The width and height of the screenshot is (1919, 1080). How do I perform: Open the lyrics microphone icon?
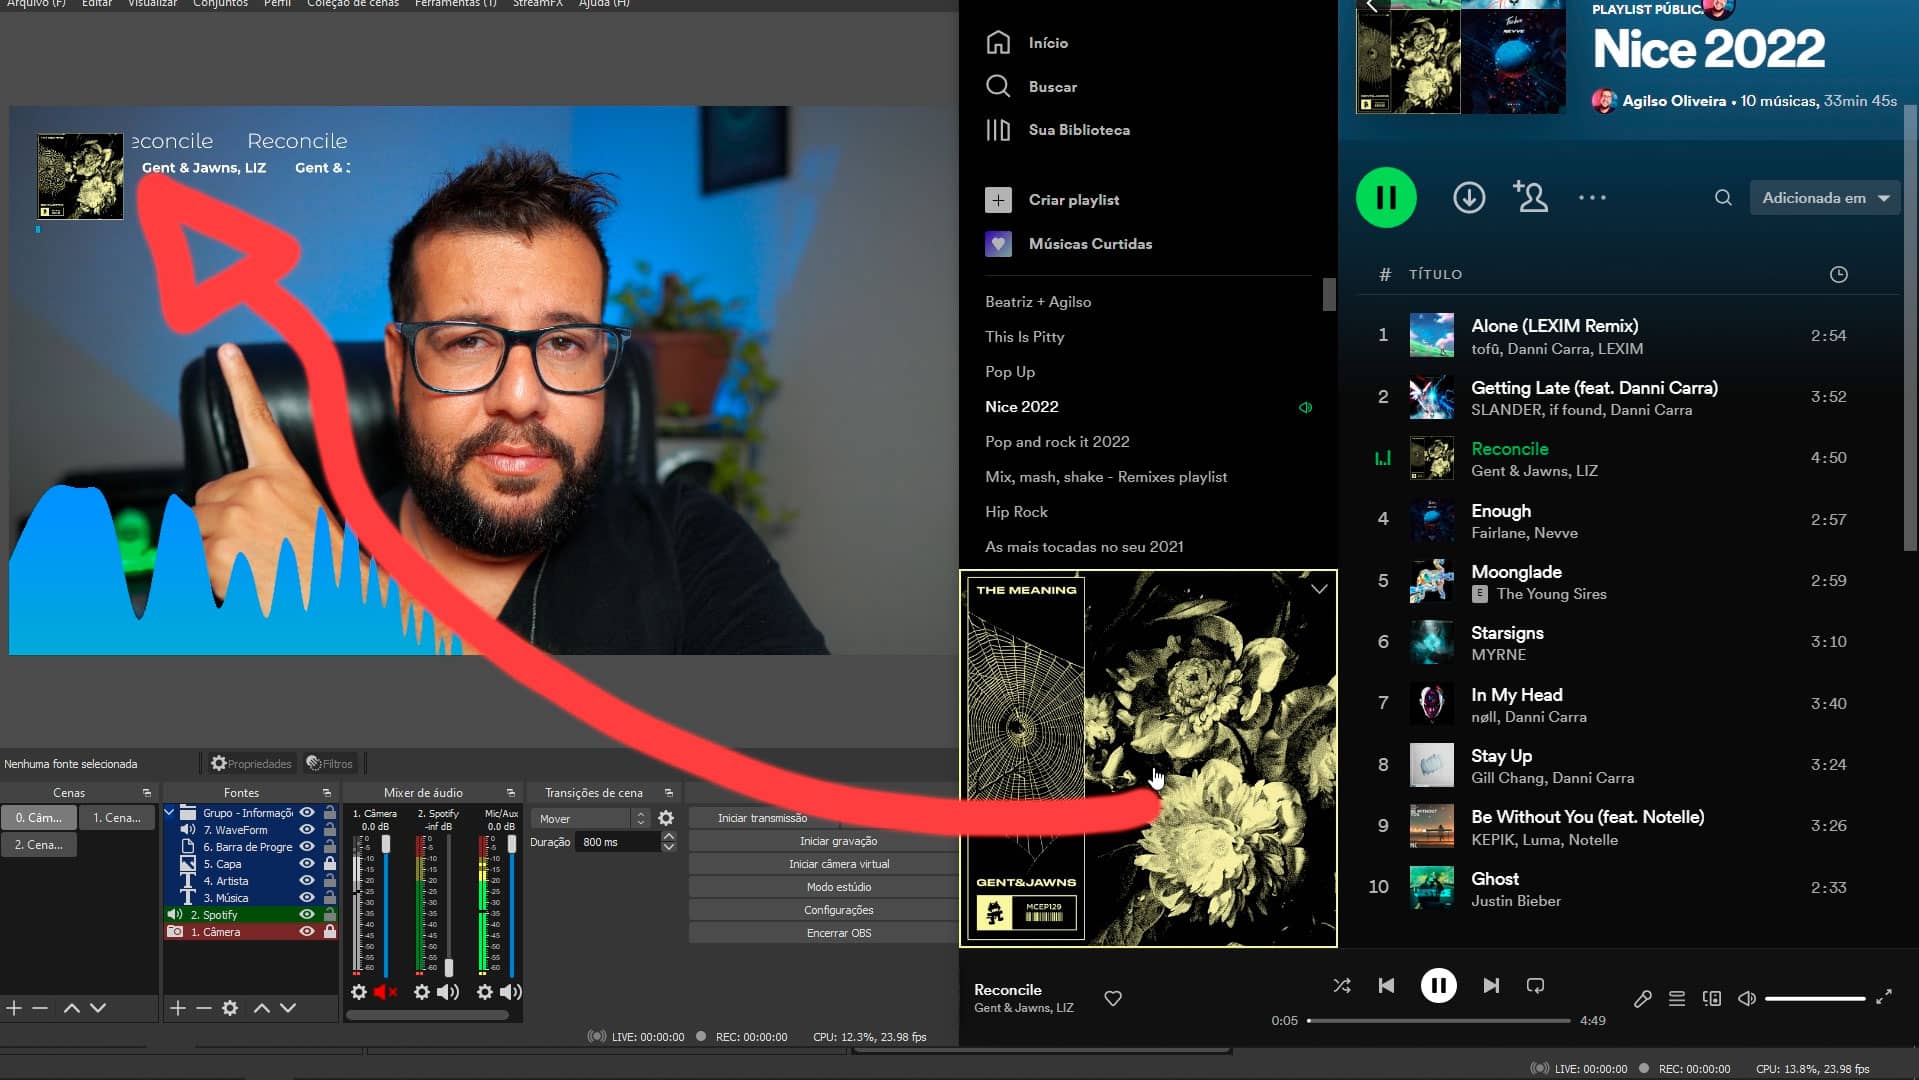(x=1642, y=998)
